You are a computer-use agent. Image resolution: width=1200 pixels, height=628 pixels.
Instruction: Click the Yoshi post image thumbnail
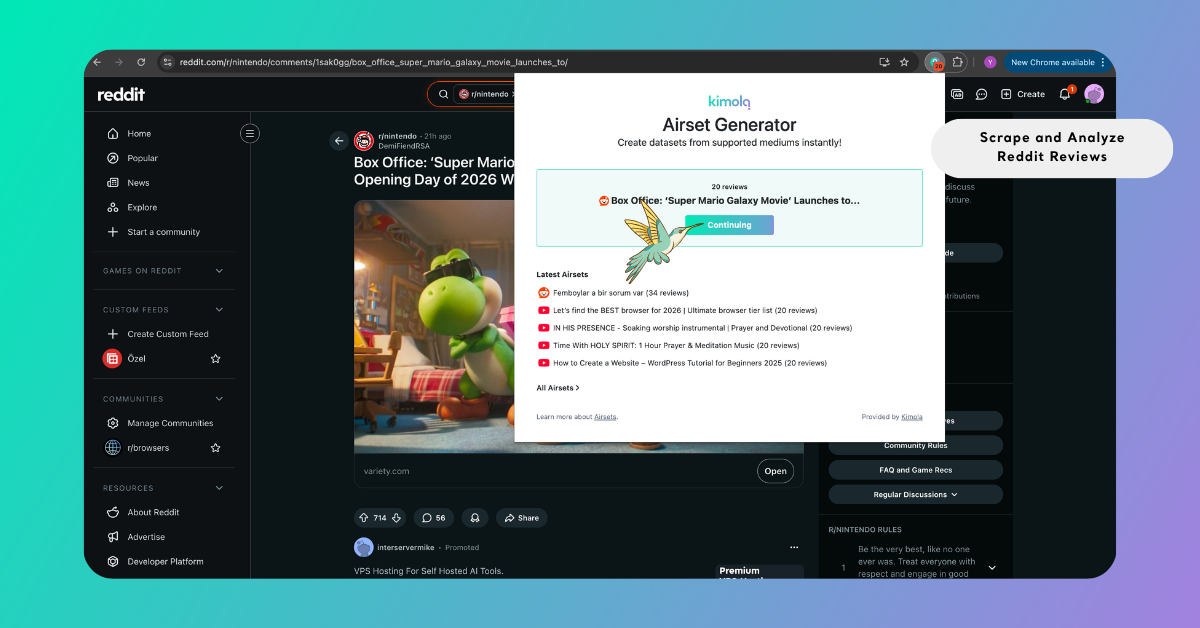point(434,326)
